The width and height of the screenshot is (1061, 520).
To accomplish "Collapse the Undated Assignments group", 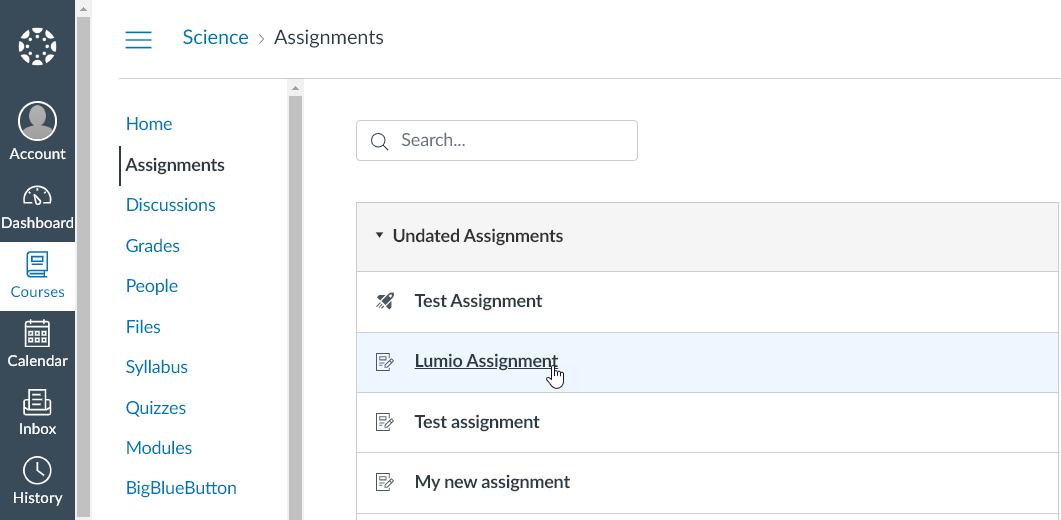I will 379,236.
